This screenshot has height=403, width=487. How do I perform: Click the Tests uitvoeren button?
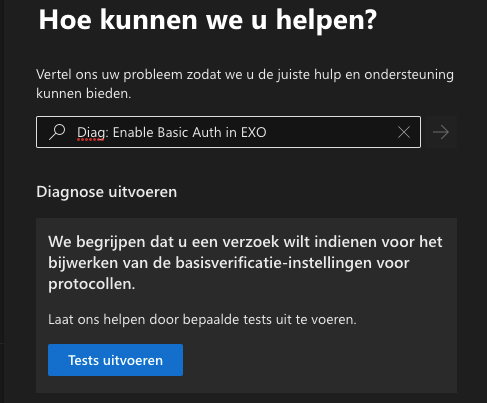115,360
